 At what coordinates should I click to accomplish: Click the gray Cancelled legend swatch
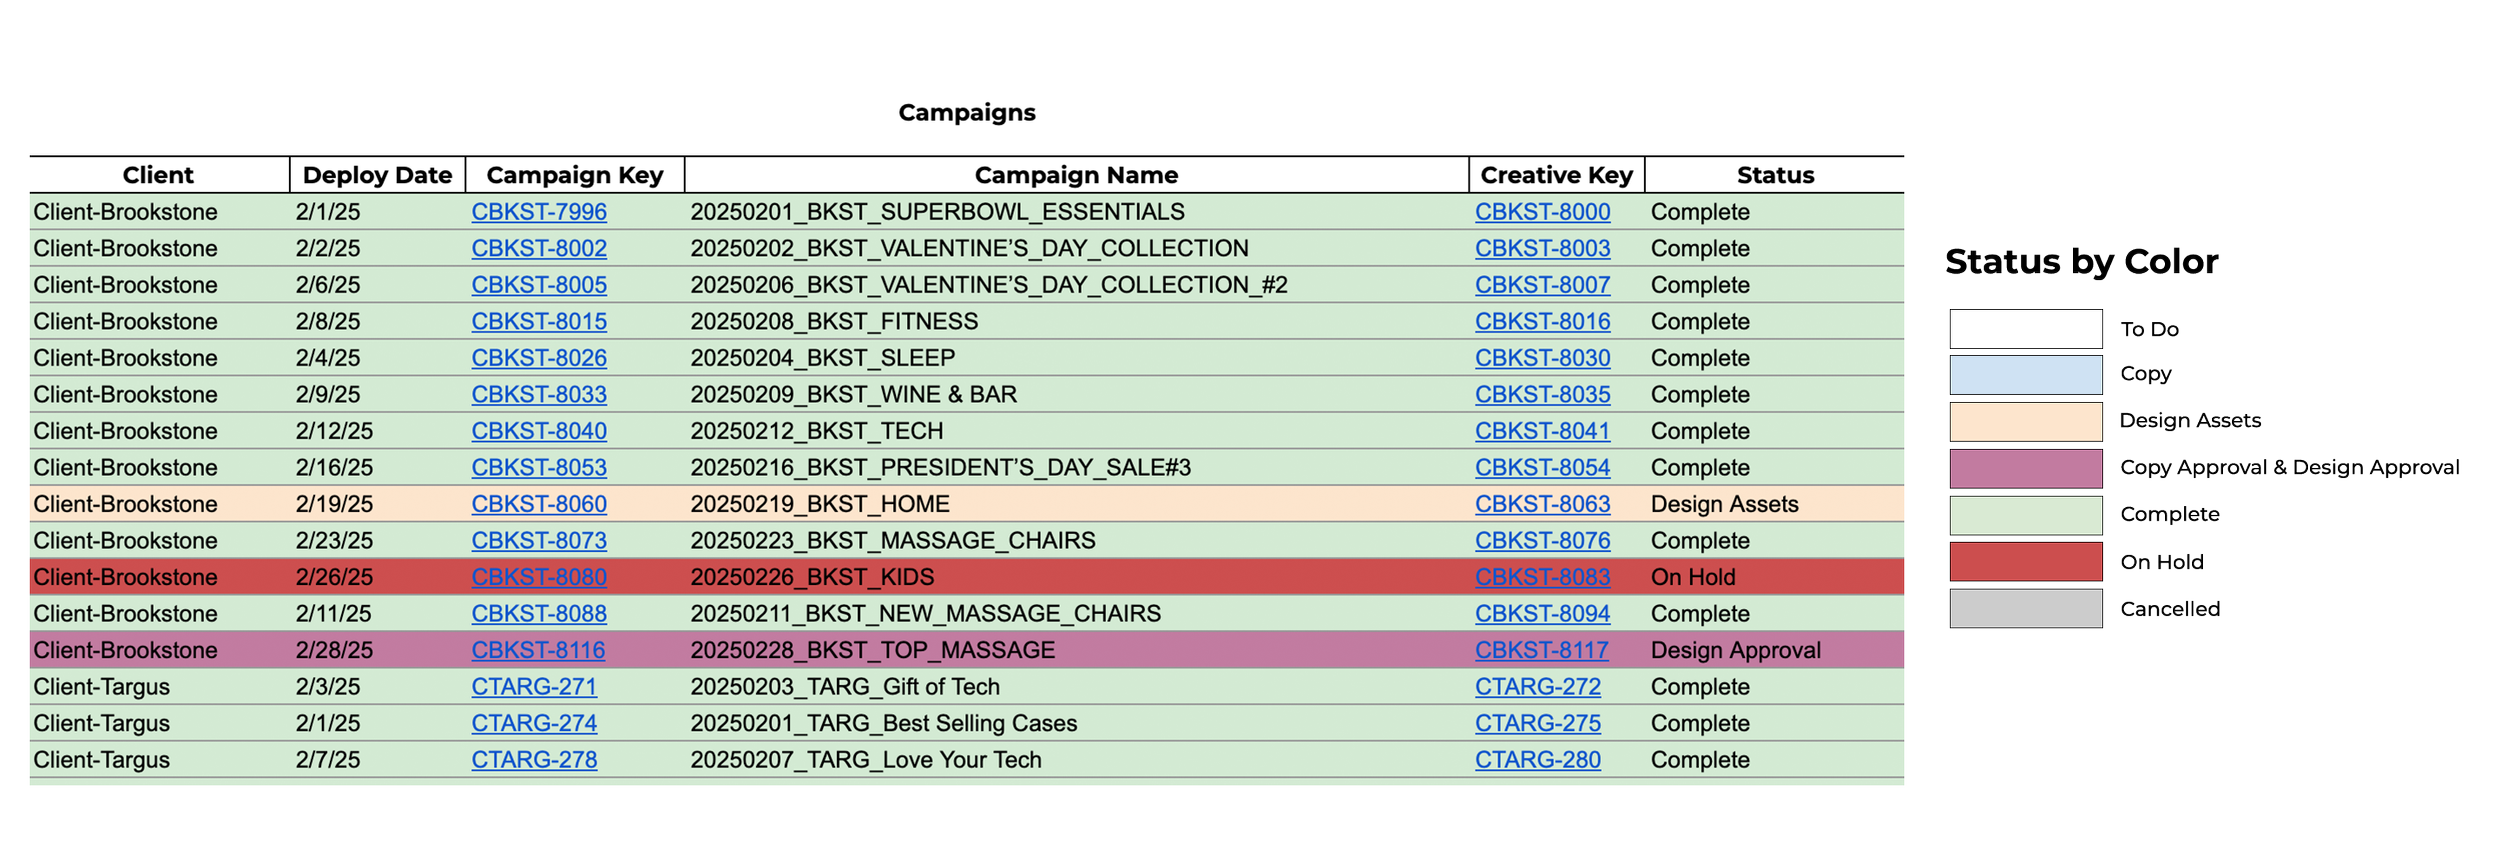tap(2026, 608)
